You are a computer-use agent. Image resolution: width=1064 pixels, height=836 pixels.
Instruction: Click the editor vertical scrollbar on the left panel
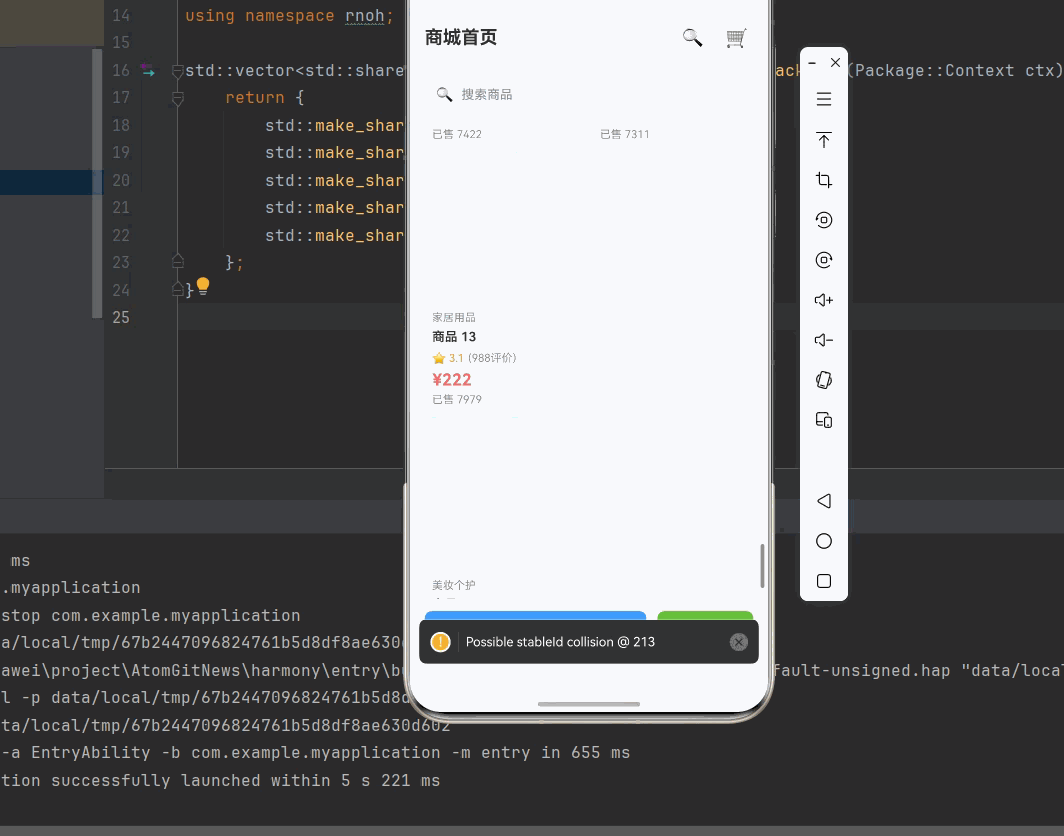click(97, 183)
